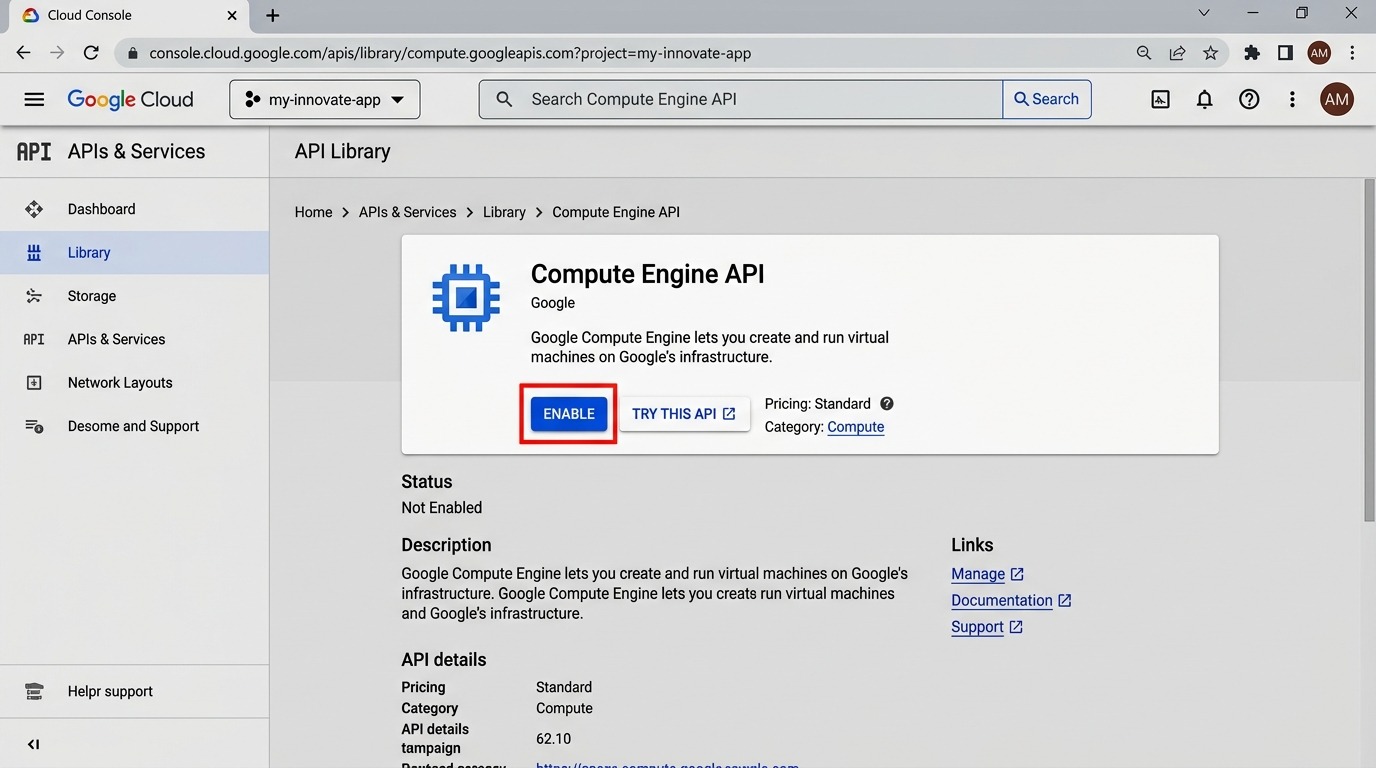Open the notifications bell
1376x768 pixels.
1205,99
